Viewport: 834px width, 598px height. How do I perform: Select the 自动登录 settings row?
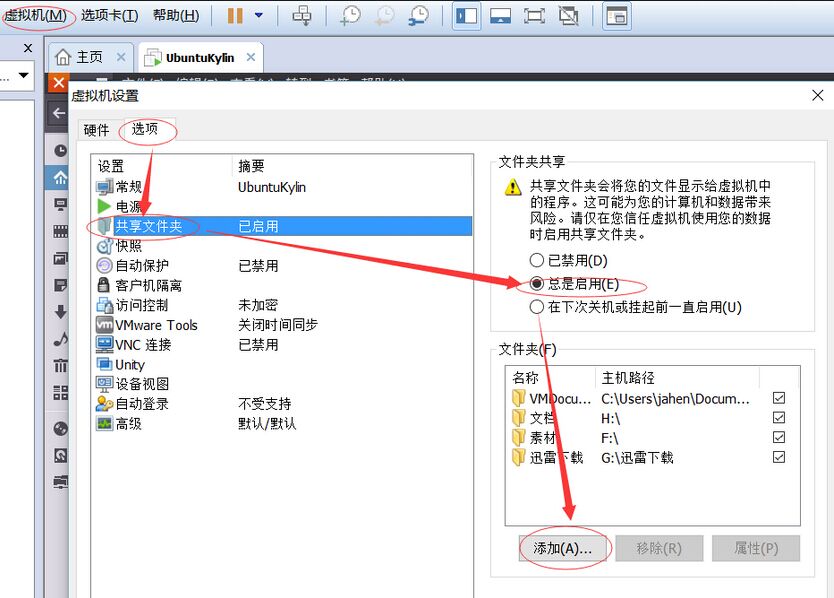tap(282, 404)
